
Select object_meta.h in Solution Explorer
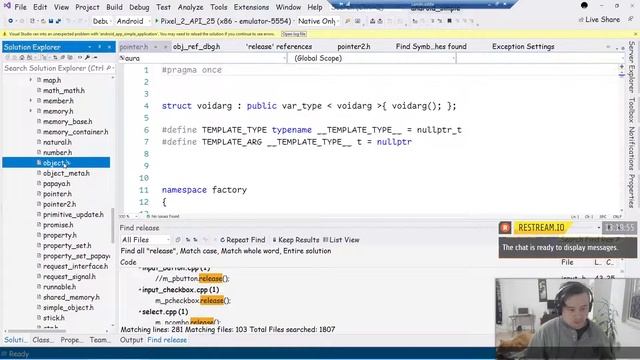[x=66, y=173]
